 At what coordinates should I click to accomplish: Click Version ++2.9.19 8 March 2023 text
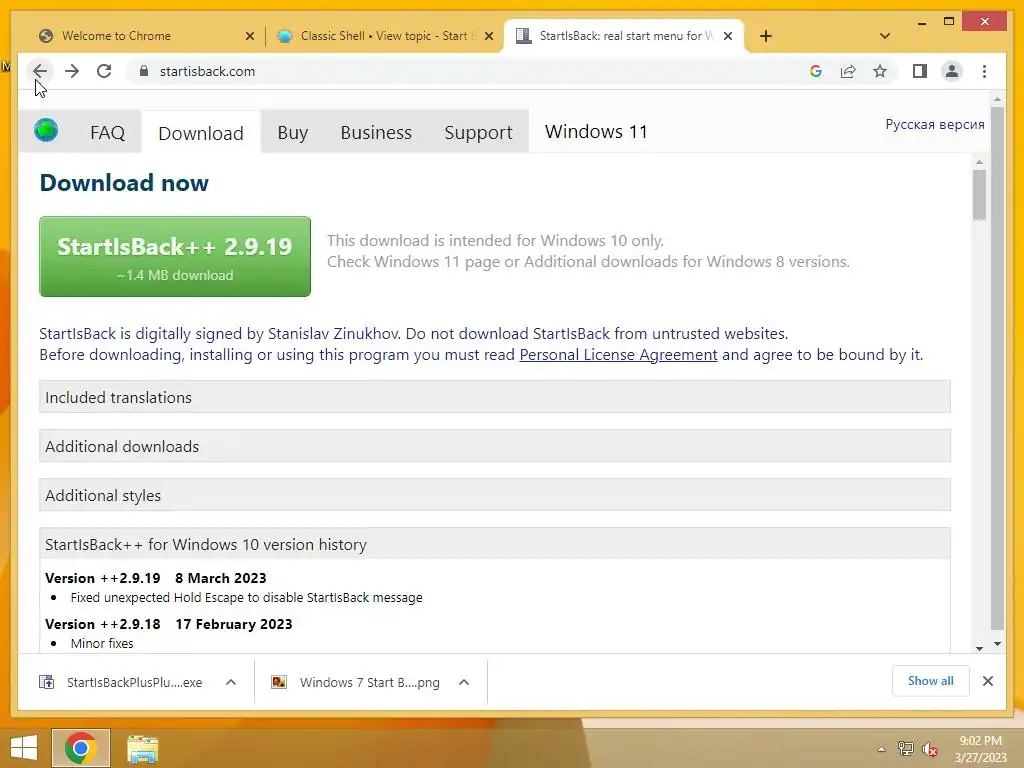point(155,578)
